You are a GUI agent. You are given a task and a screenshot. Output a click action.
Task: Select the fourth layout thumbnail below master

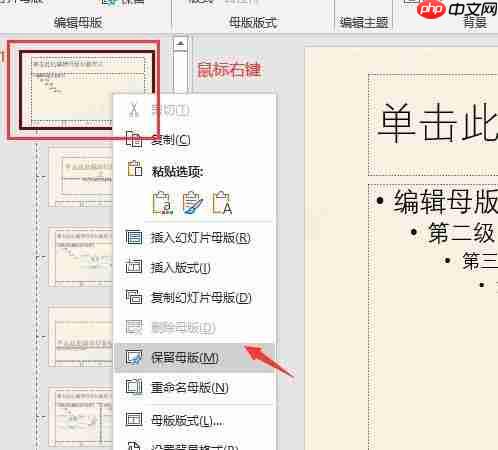click(x=80, y=417)
